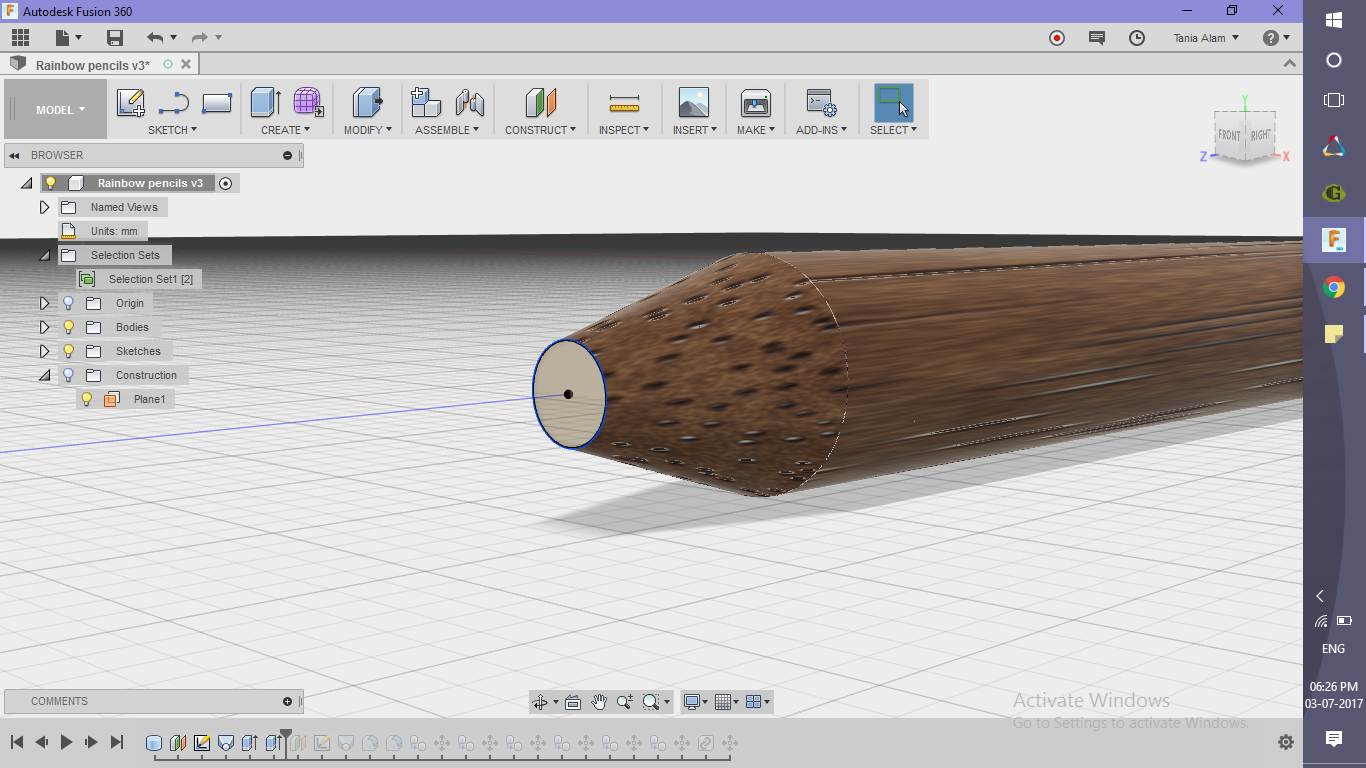1366x768 pixels.
Task: Select the spline sketch tool icon
Action: pos(174,103)
